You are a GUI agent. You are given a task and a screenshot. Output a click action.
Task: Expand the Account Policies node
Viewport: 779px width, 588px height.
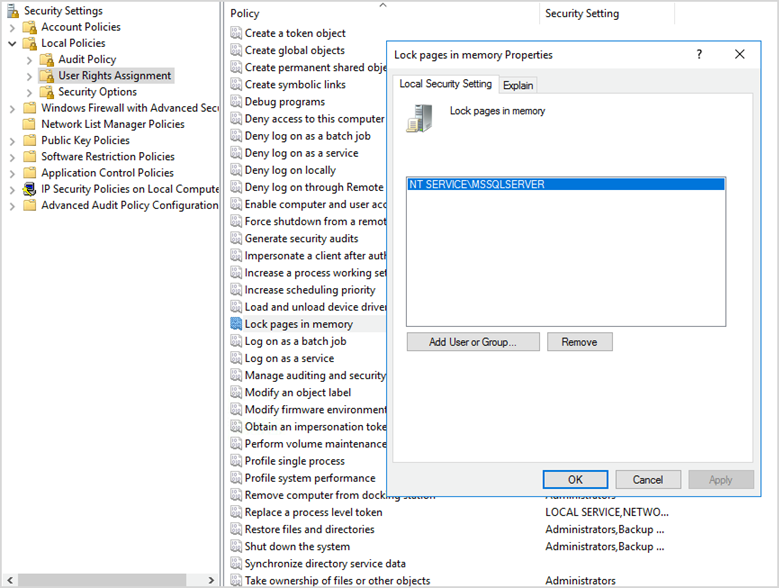click(12, 28)
